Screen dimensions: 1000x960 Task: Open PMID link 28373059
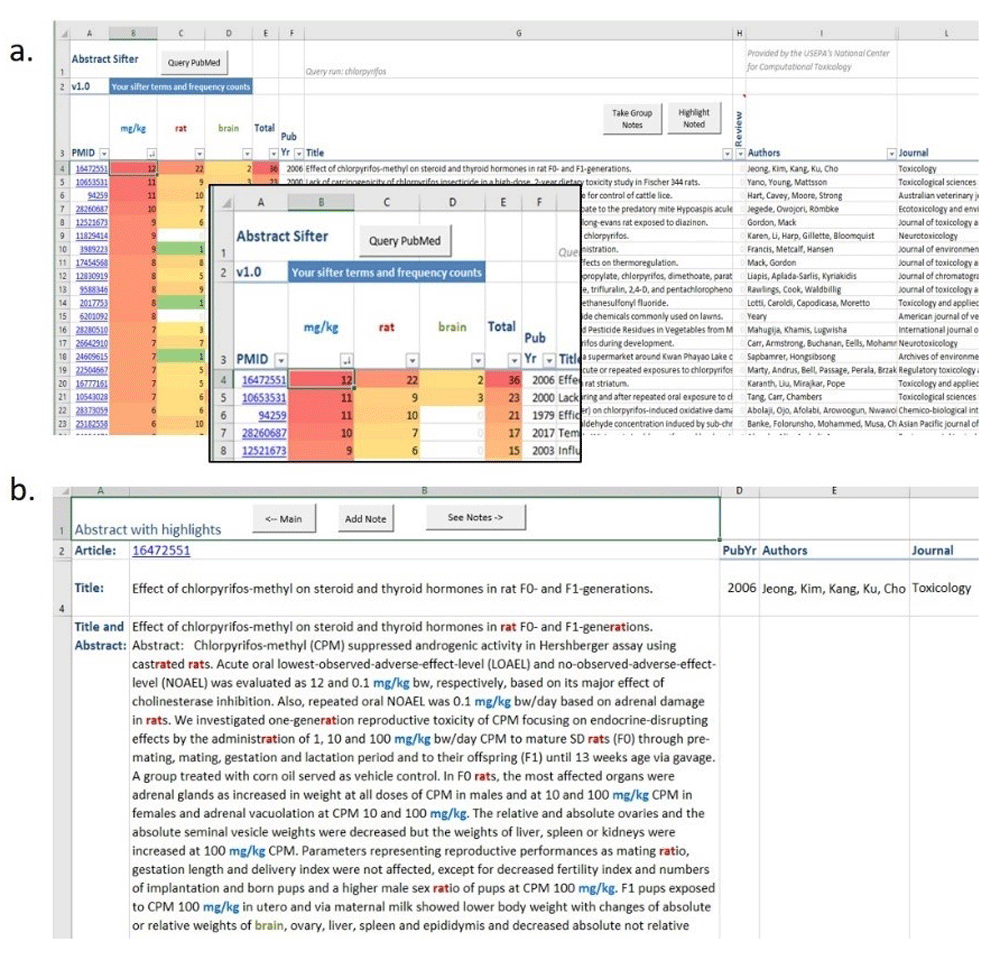[x=92, y=410]
